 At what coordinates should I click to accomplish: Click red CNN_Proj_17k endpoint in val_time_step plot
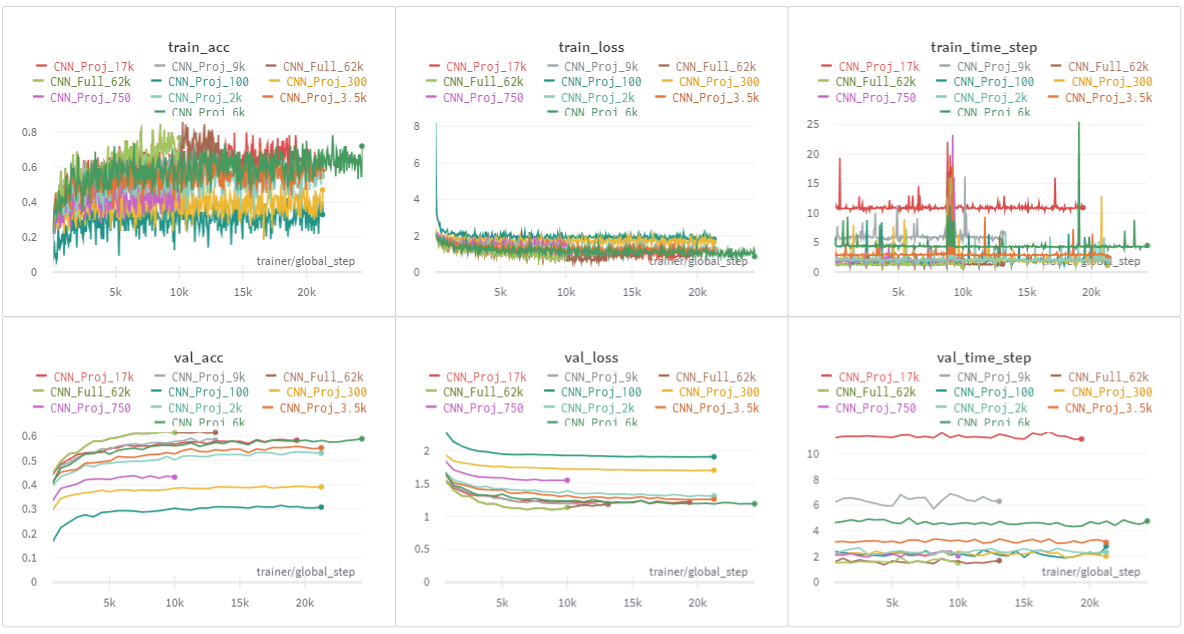coord(1081,439)
